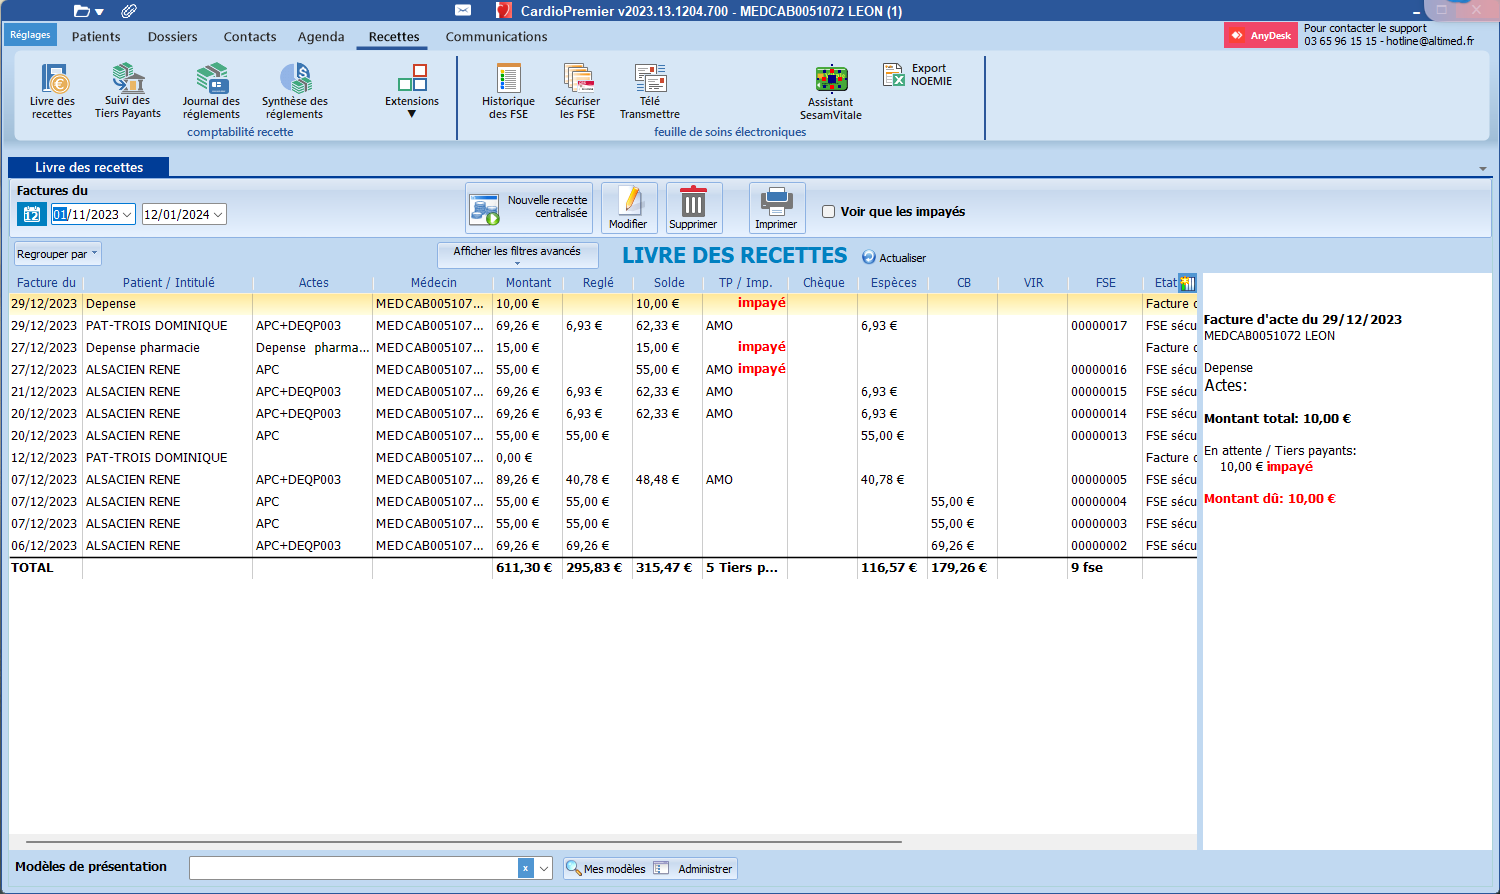Click Afficher les filtres avancés button

(517, 253)
